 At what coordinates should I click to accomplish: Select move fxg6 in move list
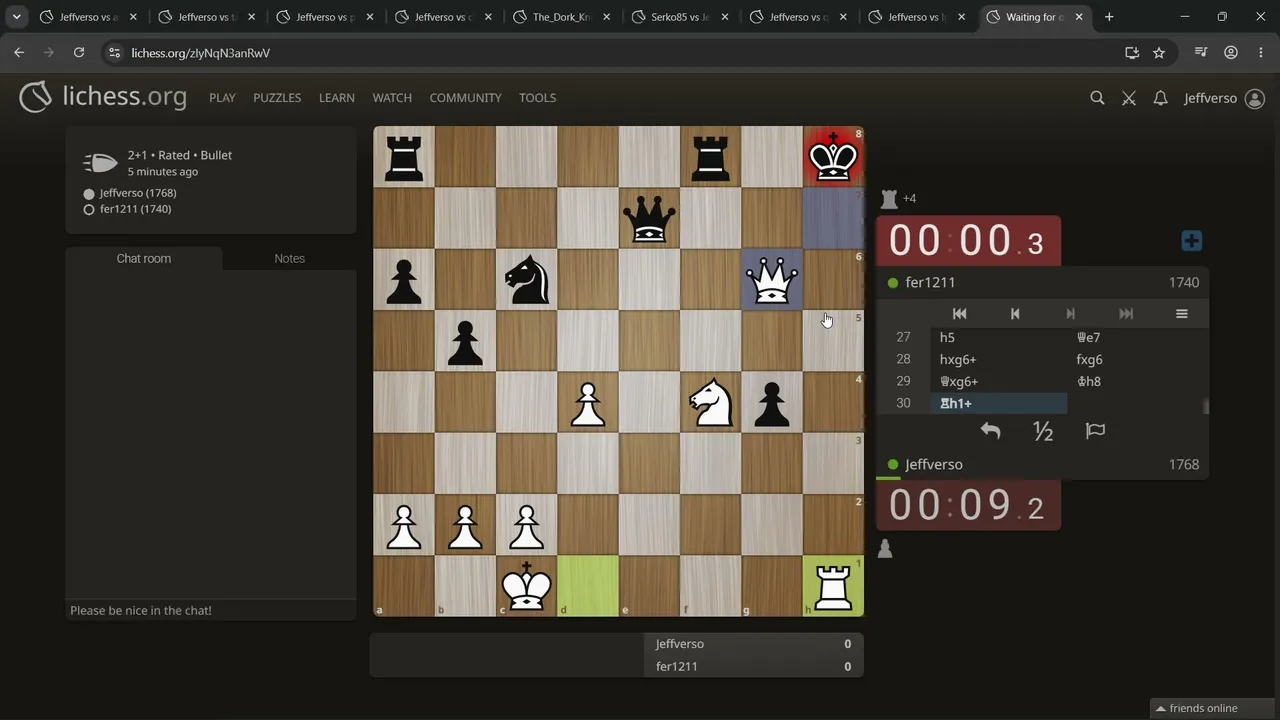(x=1135, y=359)
